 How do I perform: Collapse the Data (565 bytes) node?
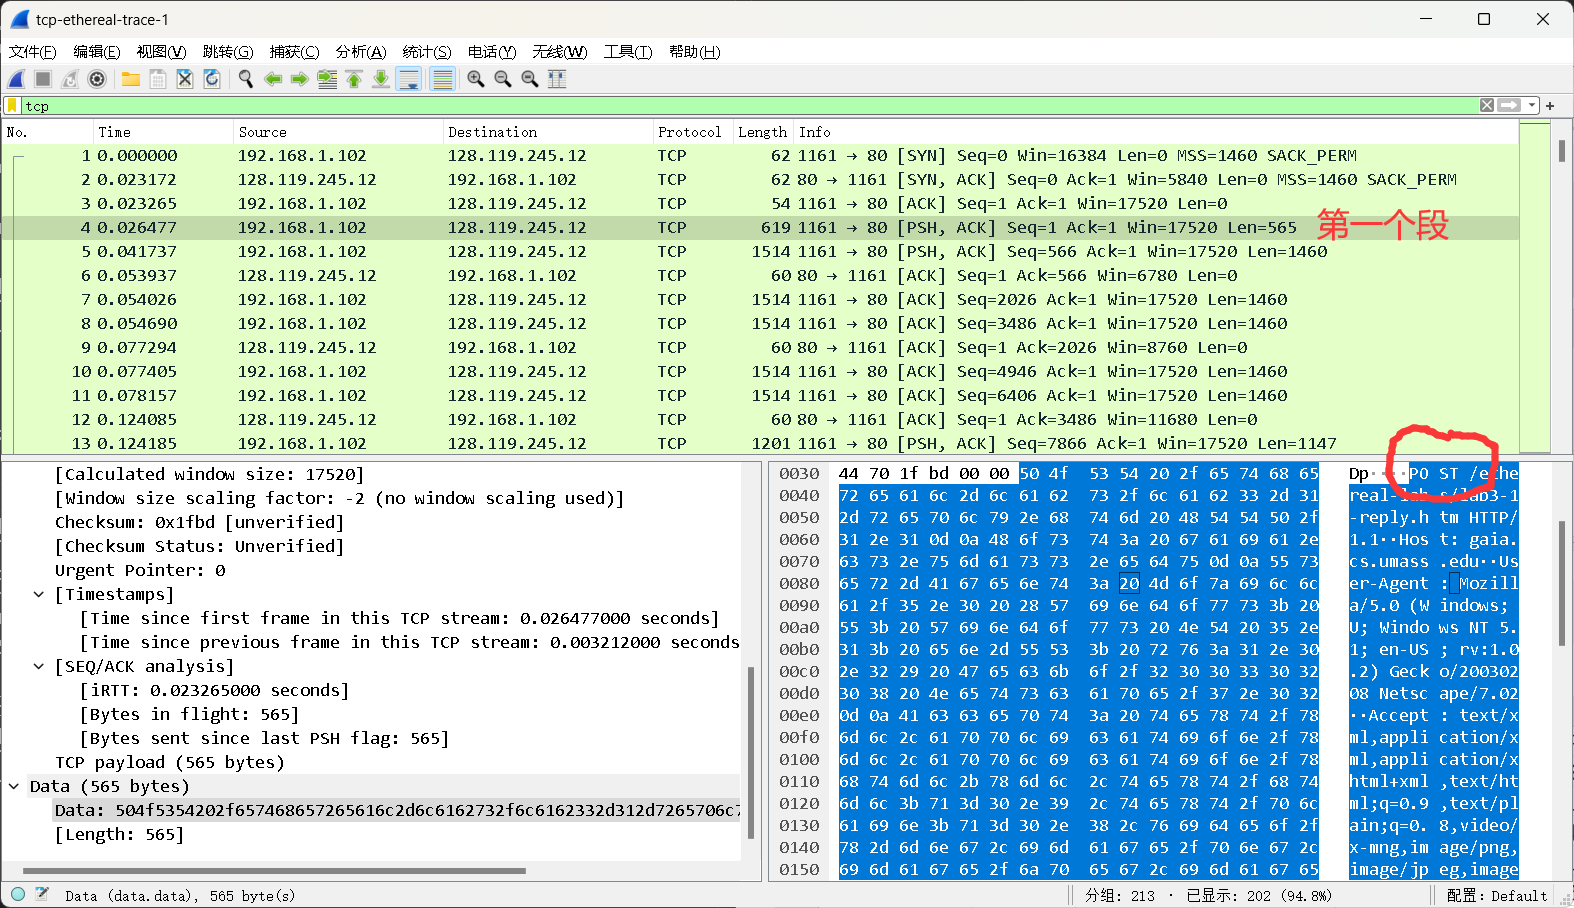pyautogui.click(x=14, y=787)
